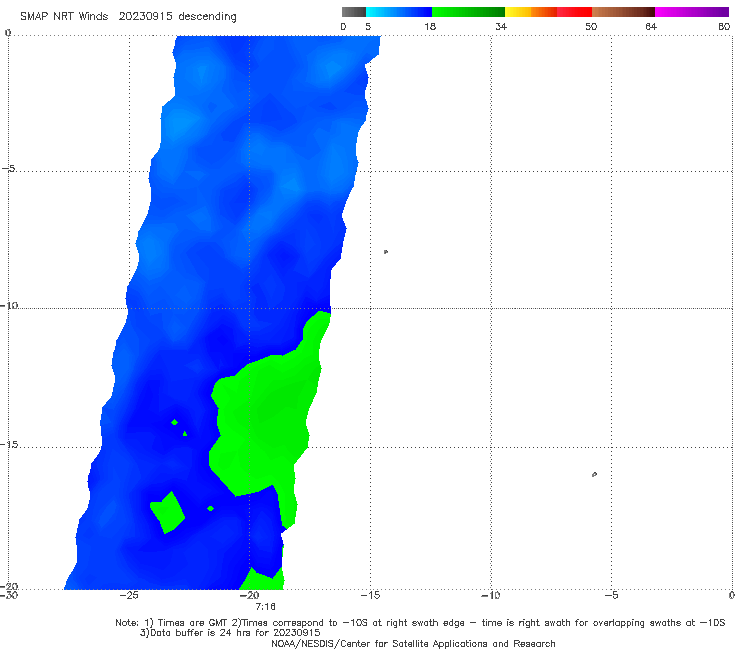The width and height of the screenshot is (740, 650).
Task: Click the longitude label '-15' on bottom axis
Action: [x=370, y=595]
